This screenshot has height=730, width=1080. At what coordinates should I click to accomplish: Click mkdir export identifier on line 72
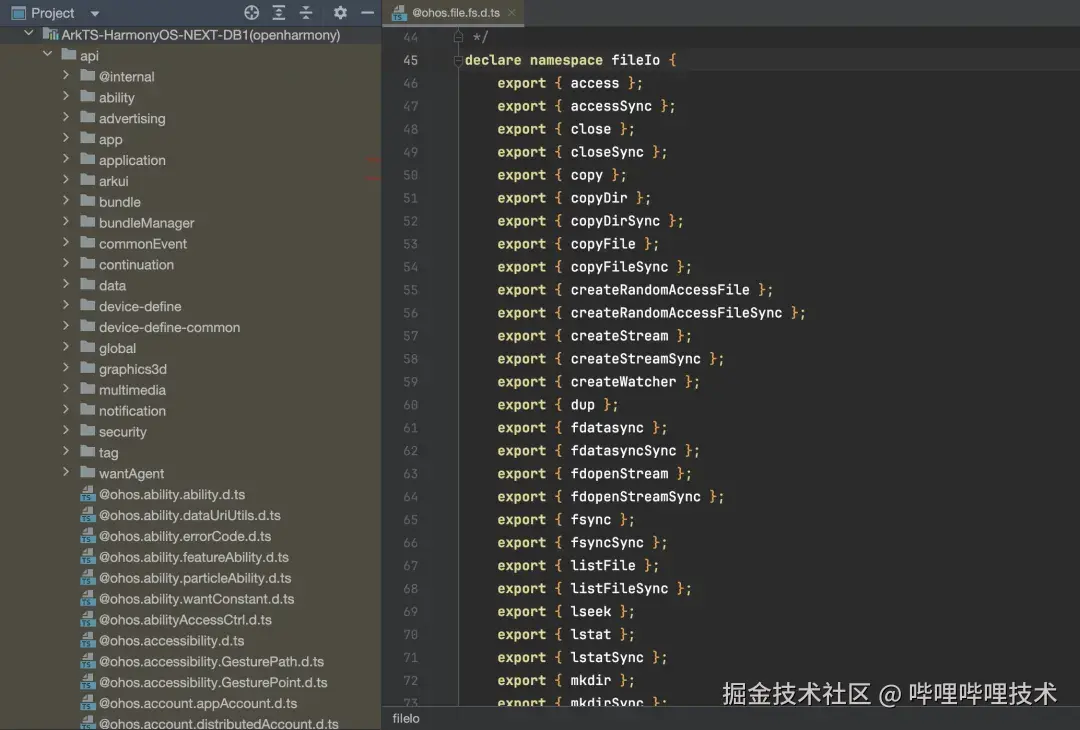point(590,680)
